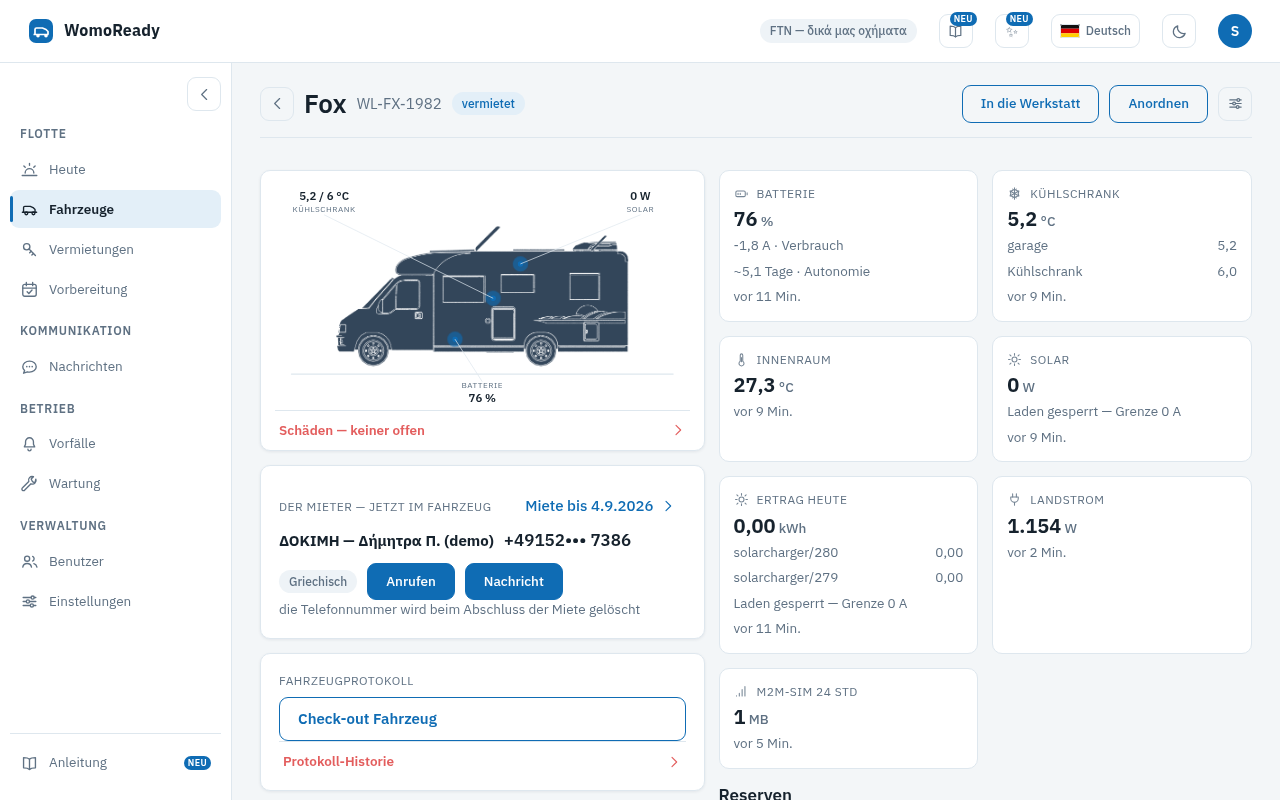Click the Kühlschrank snowflake icon
1280x800 pixels.
1014,194
